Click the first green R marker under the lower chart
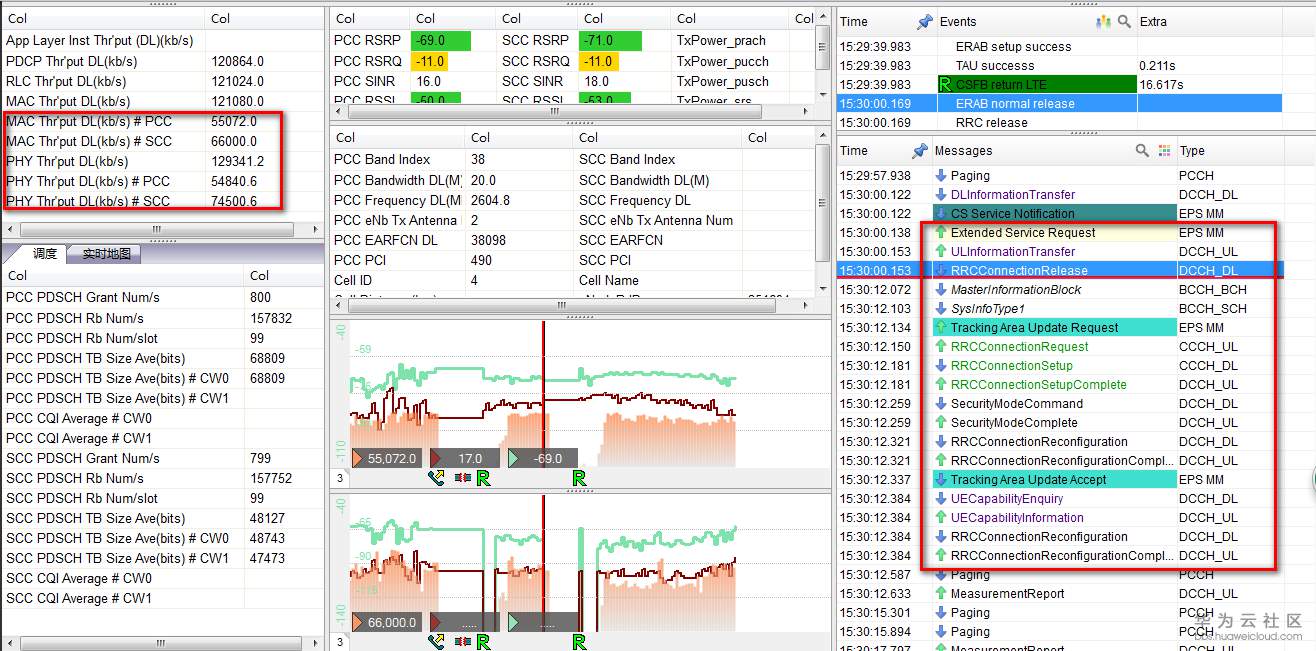 tap(484, 641)
